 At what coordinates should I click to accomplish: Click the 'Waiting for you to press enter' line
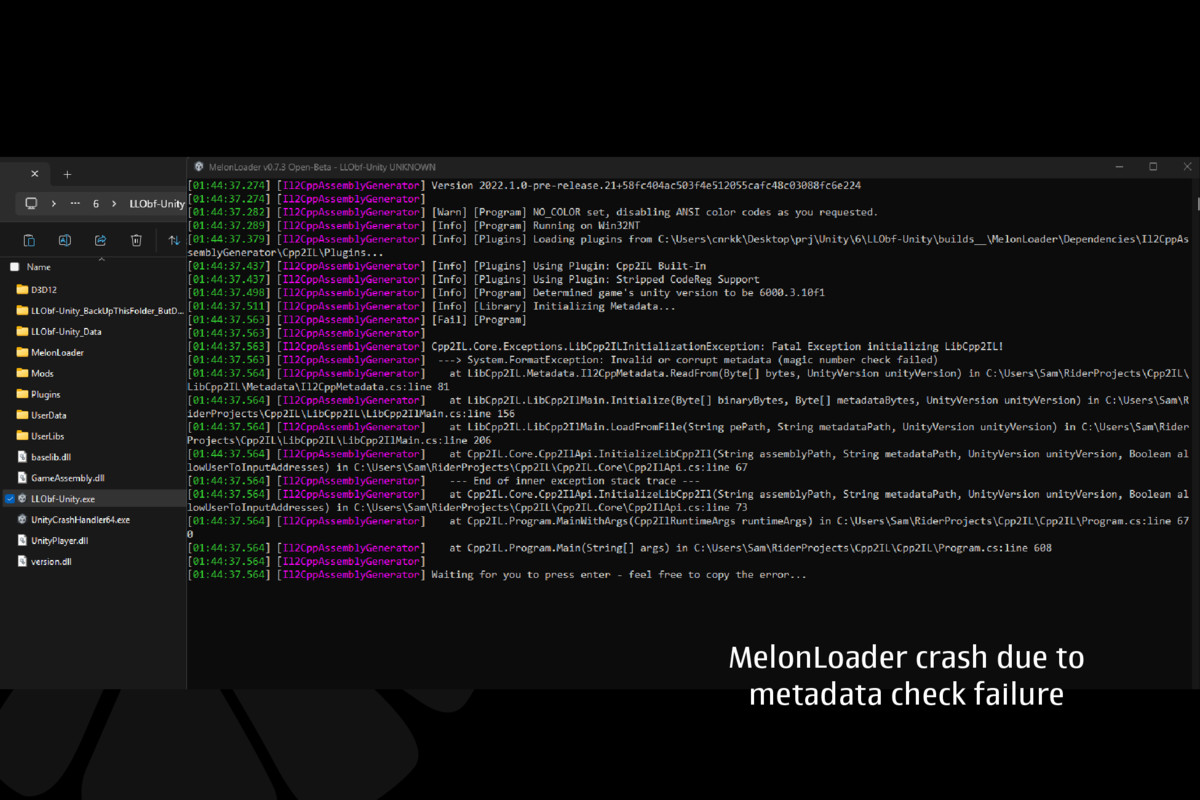tap(497, 575)
